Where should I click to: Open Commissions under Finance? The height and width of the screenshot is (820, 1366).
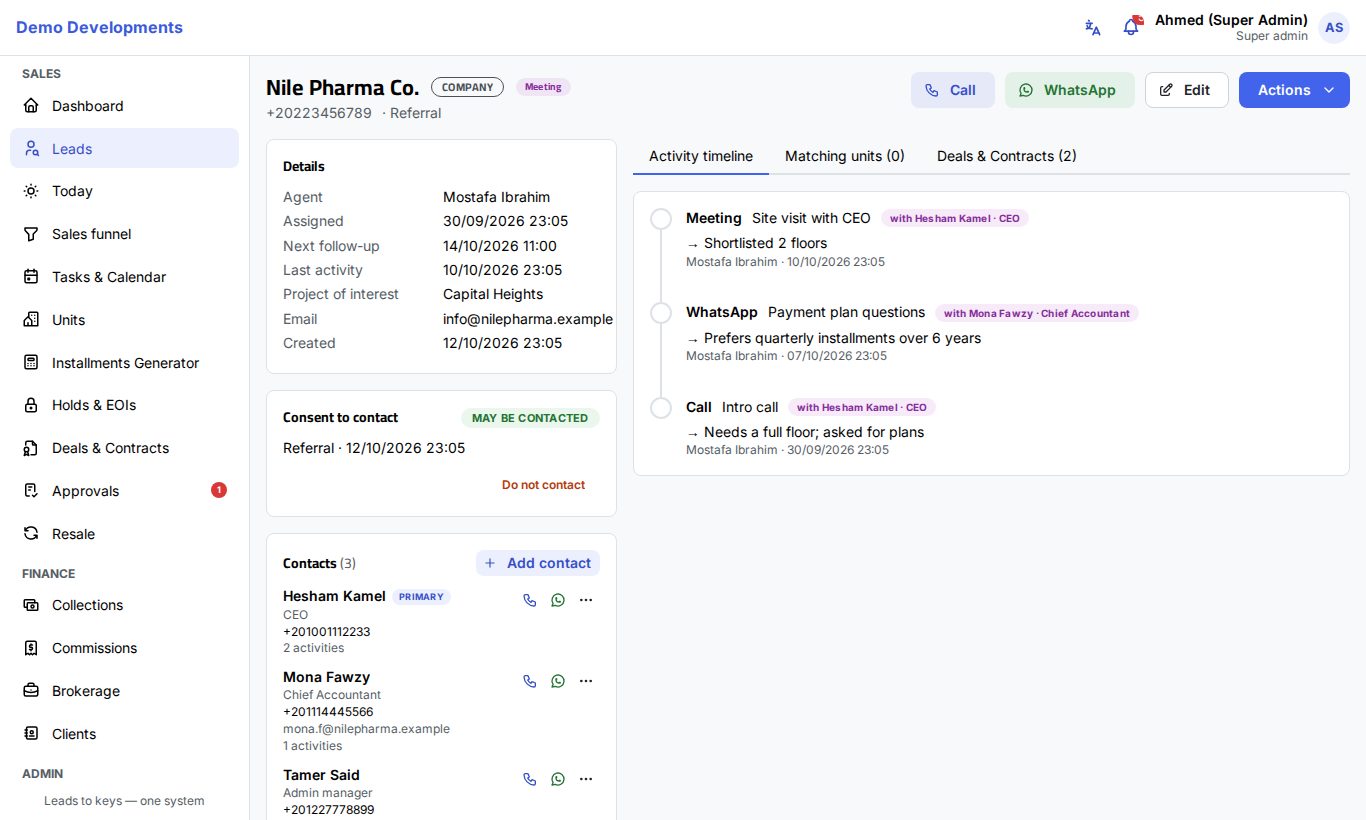click(124, 648)
